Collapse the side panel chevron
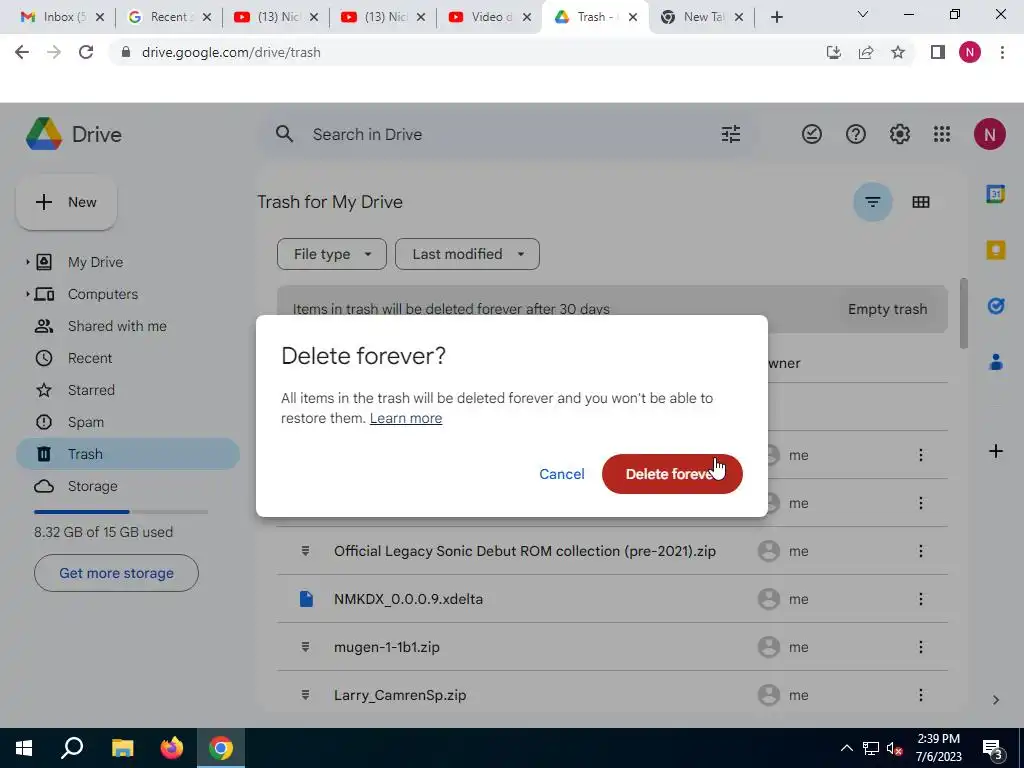The height and width of the screenshot is (768, 1024). pos(995,699)
